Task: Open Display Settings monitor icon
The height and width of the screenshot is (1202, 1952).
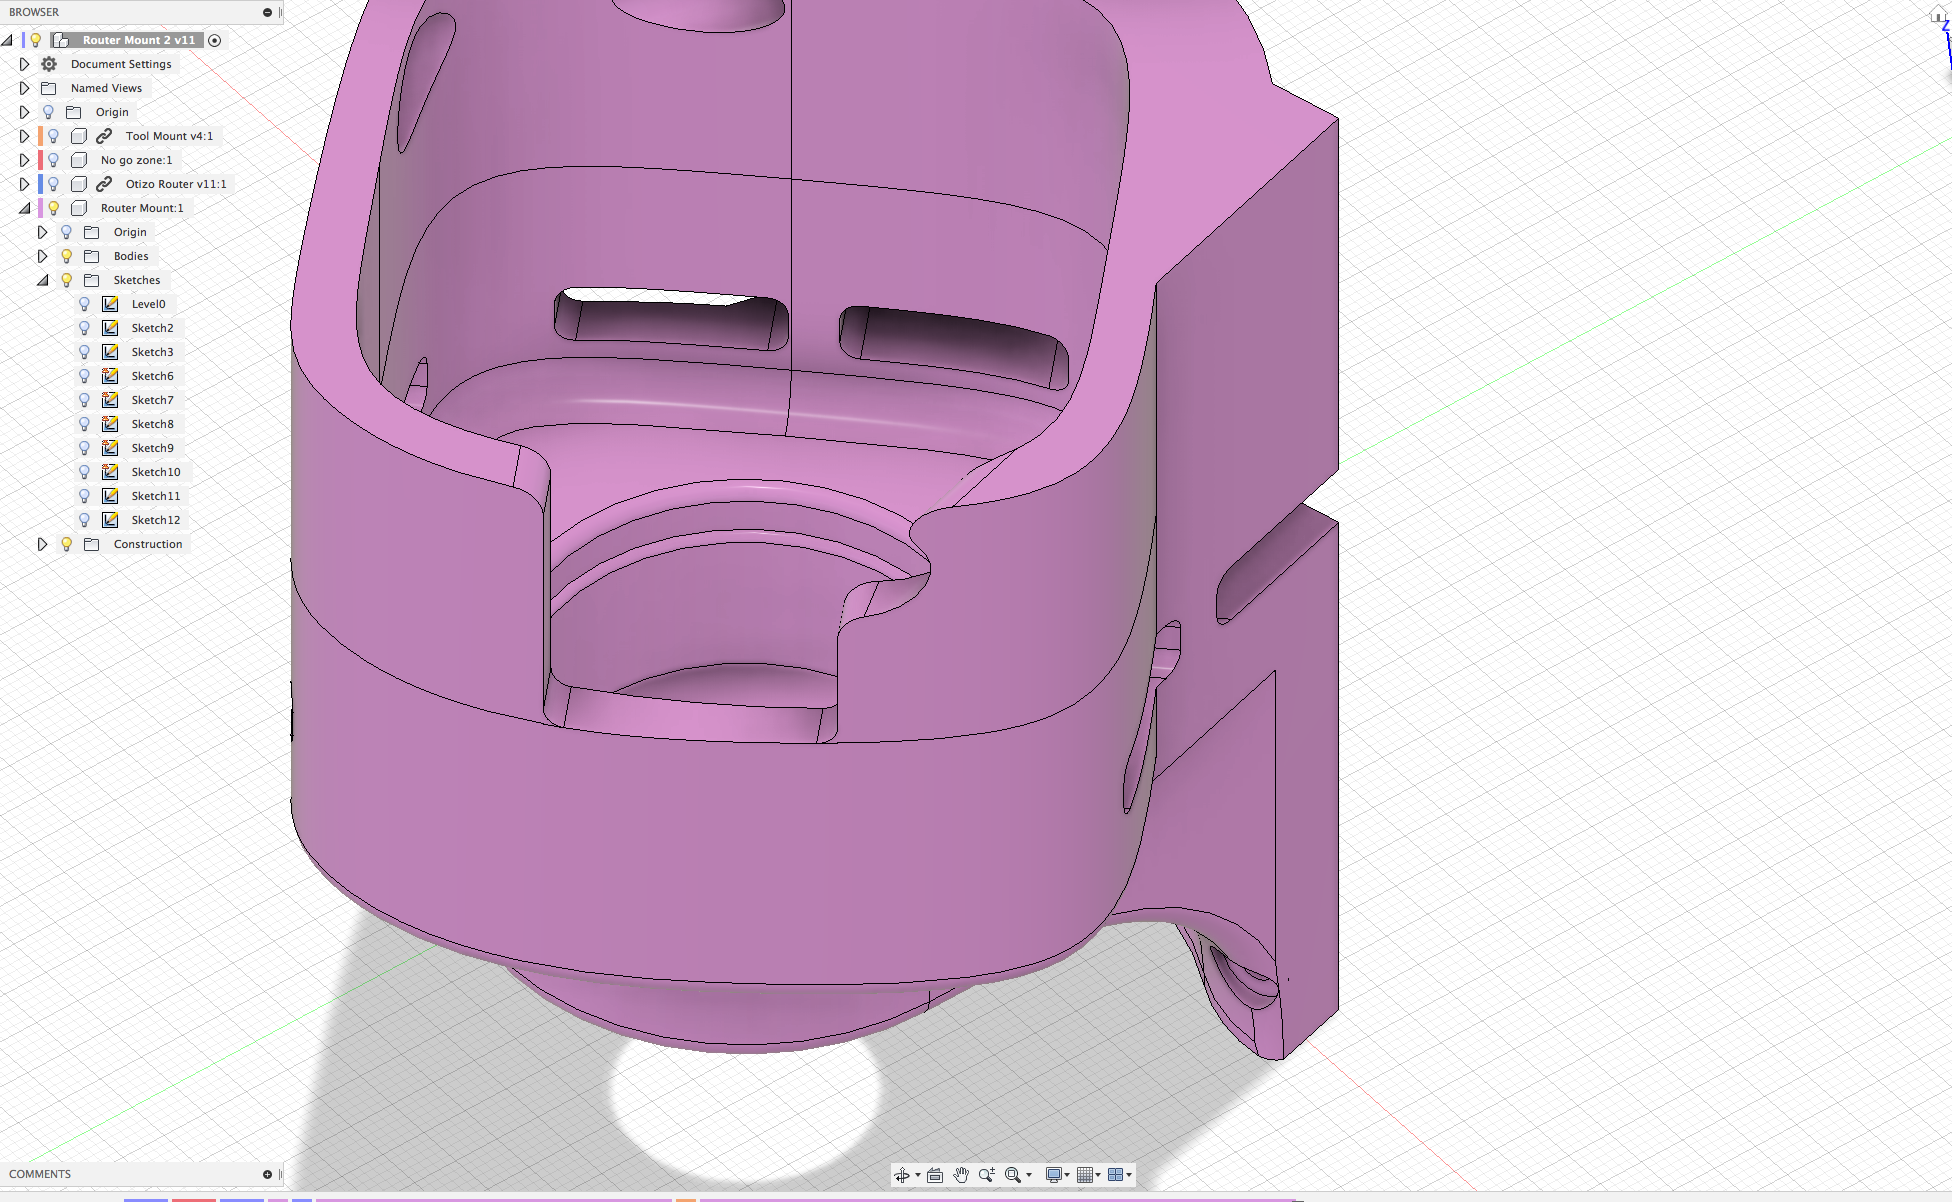Action: (1053, 1175)
